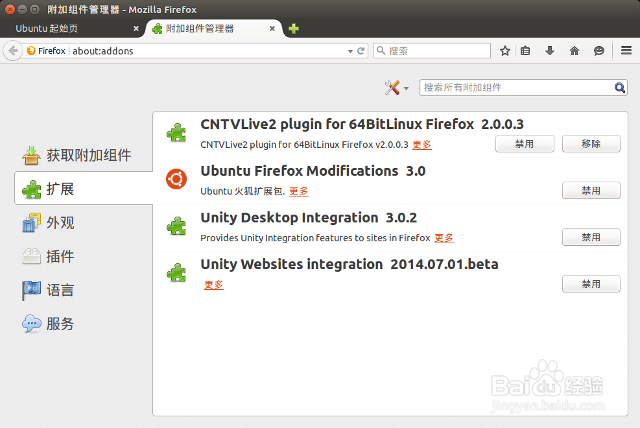Close the Ubuntu 起始页 tab
Viewport: 640px width, 428px height.
coord(136,29)
